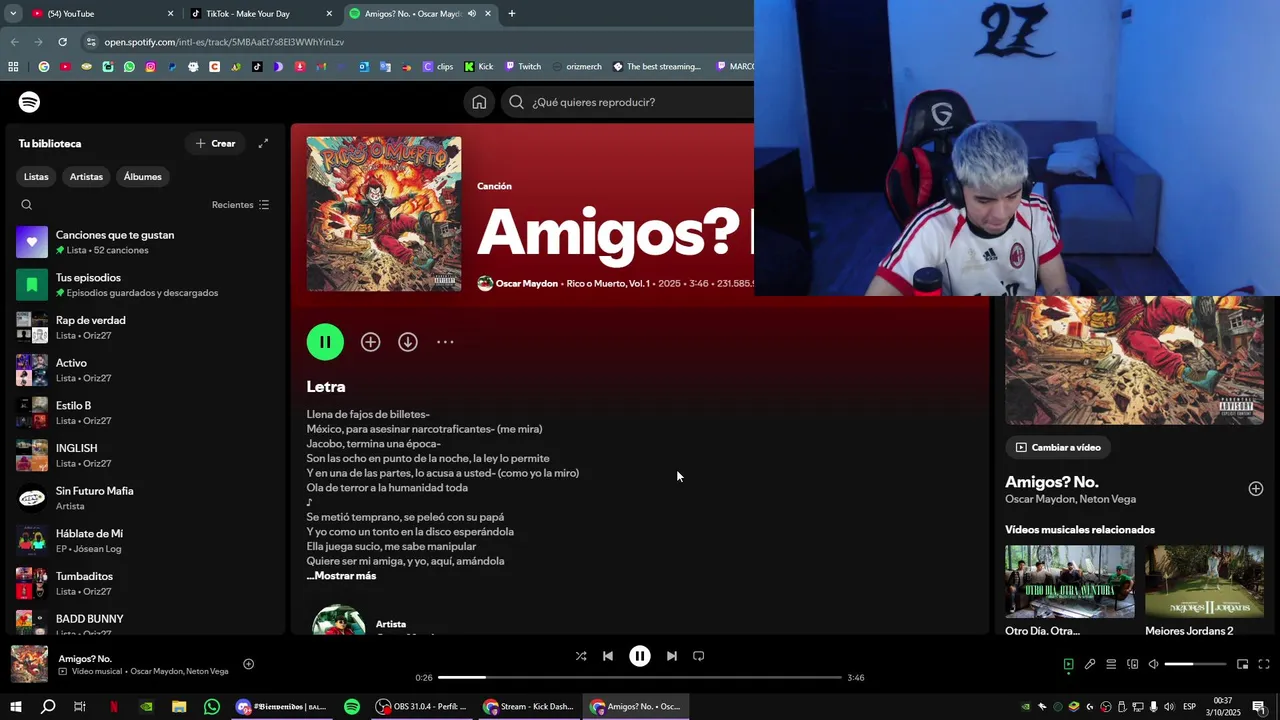
Task: Go to Spotify home via the house icon
Action: pyautogui.click(x=479, y=102)
